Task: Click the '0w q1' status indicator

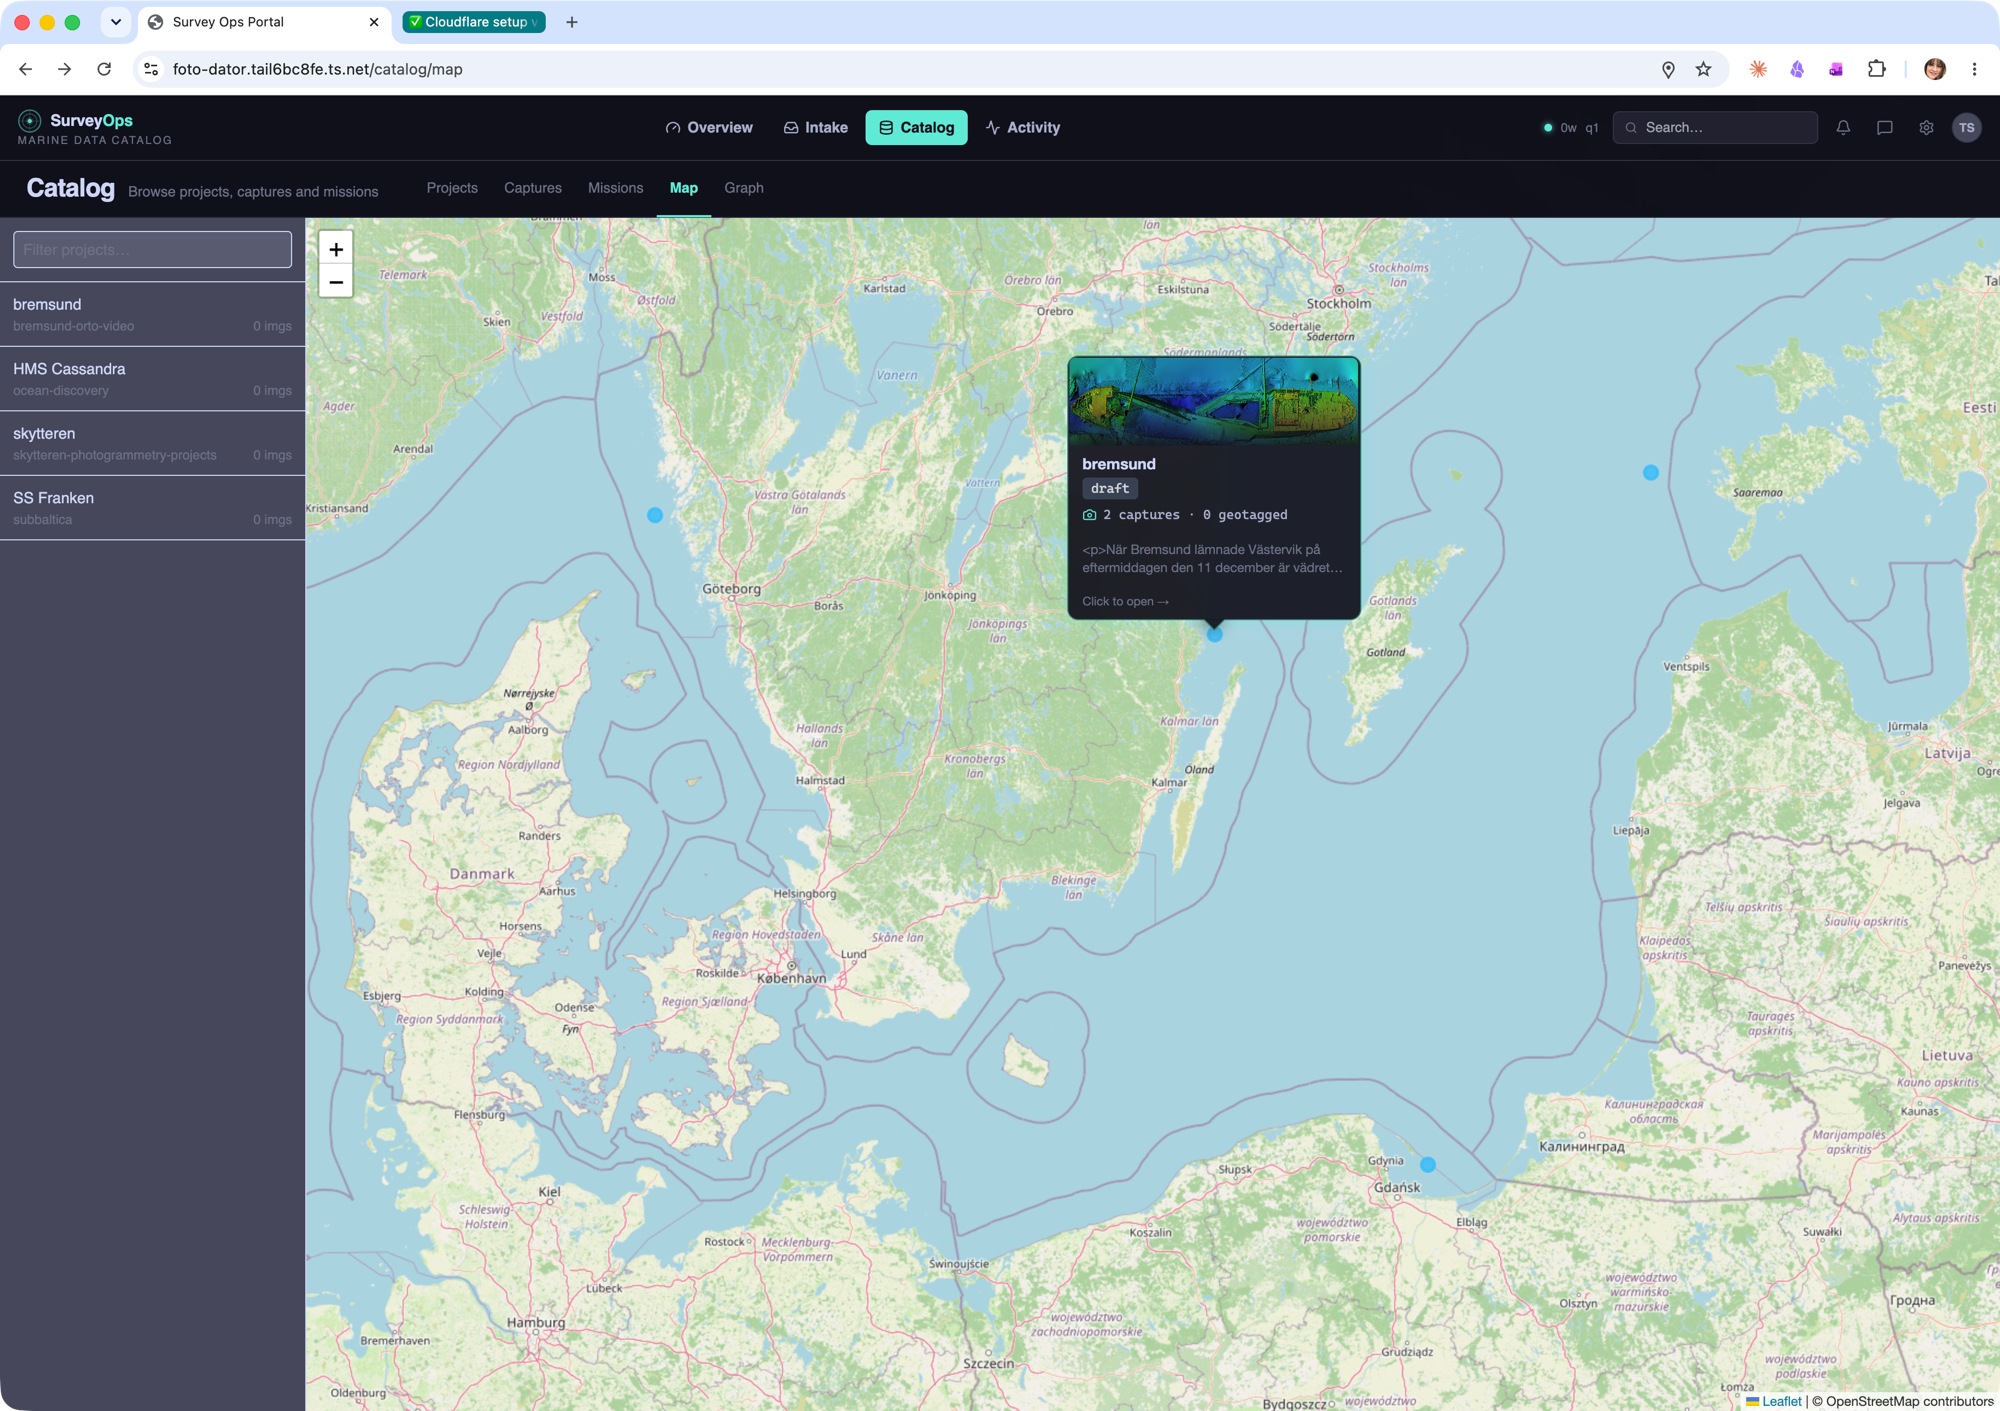Action: 1570,128
